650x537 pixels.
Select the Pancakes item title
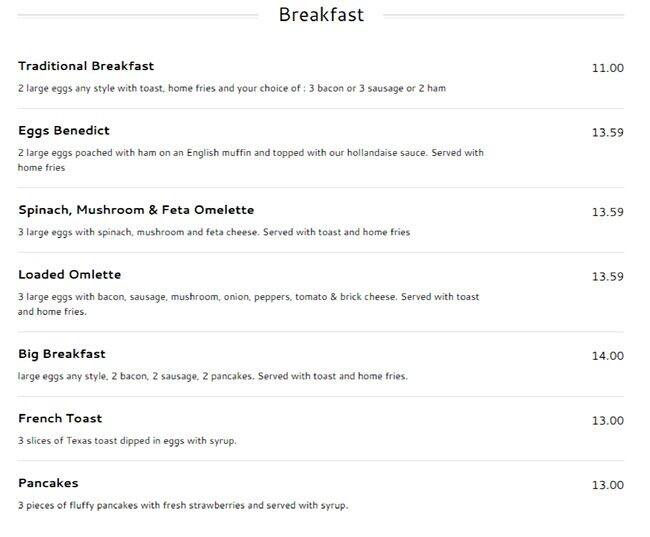[x=48, y=484]
